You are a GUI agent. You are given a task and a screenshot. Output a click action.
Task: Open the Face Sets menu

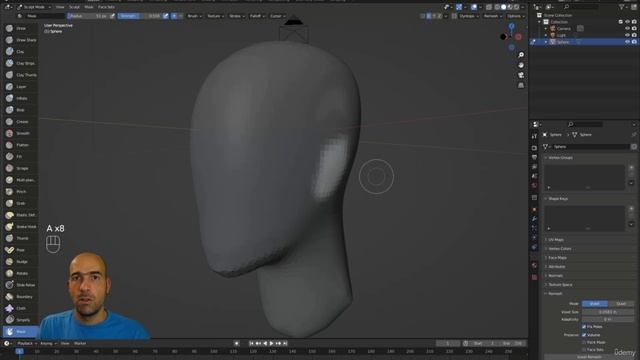(x=106, y=7)
